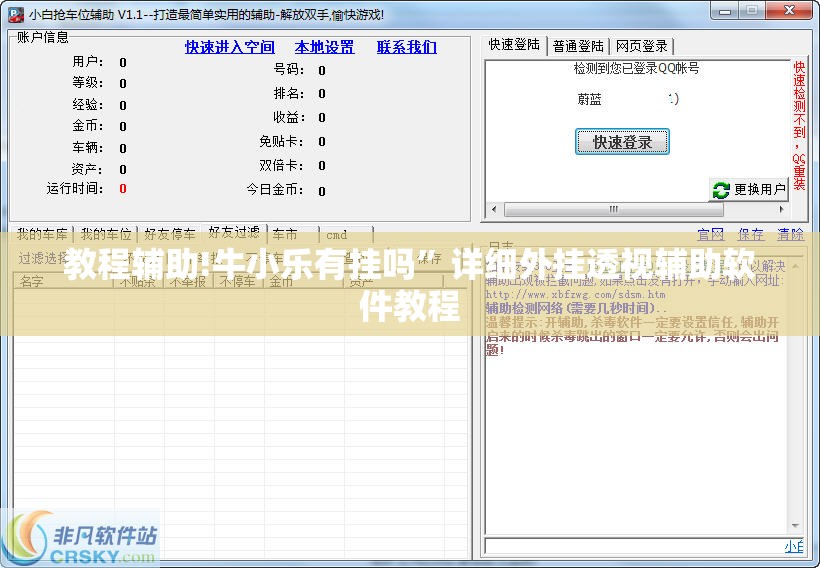820x568 pixels.
Task: Click the http://www.xbfzwg.com/sdsm.htm log line
Action: point(575,294)
